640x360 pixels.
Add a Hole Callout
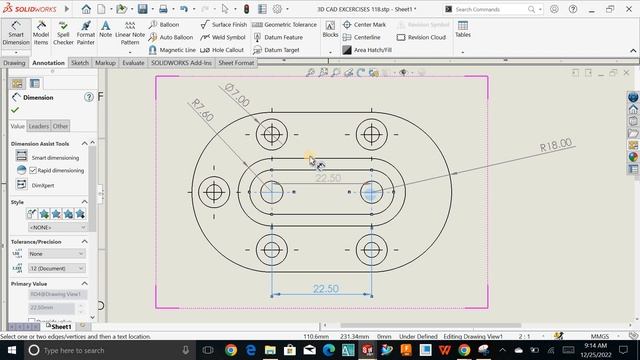[x=222, y=50]
